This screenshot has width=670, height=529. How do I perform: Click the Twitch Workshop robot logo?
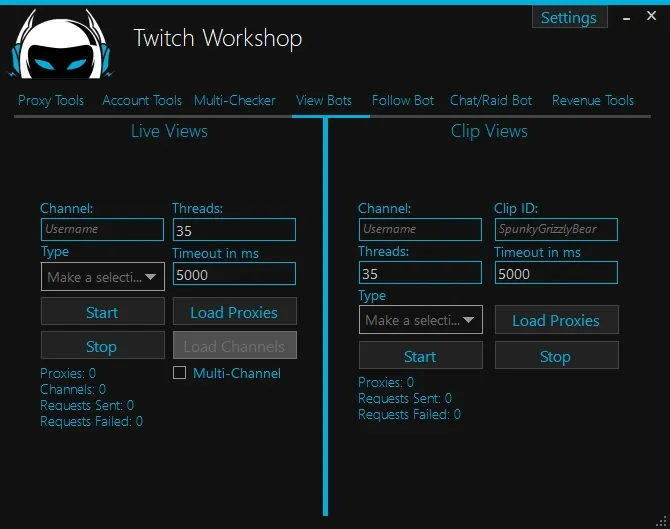(60, 44)
